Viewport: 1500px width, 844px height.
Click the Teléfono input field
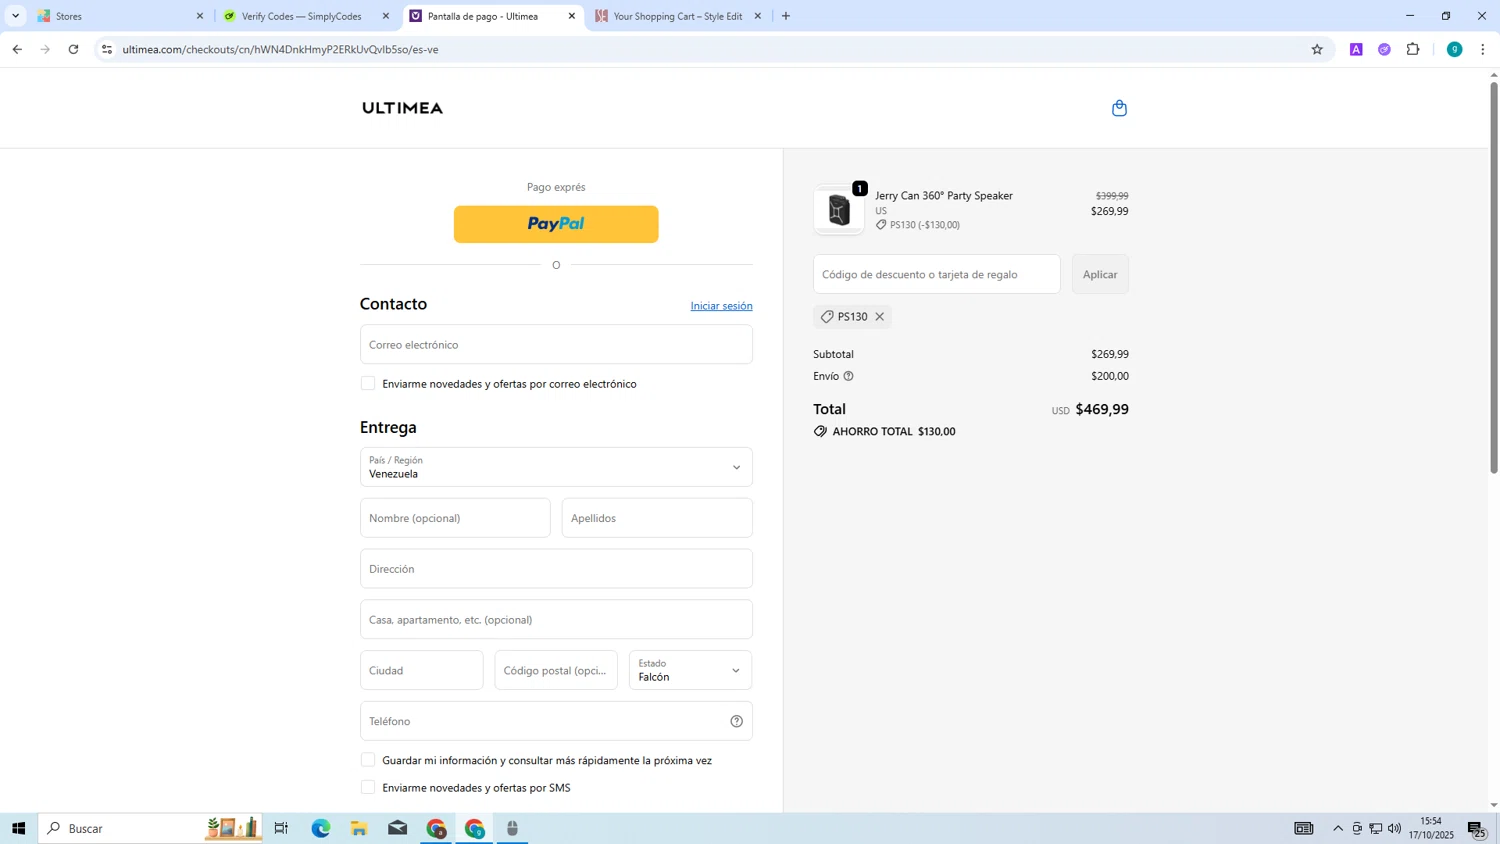[556, 721]
